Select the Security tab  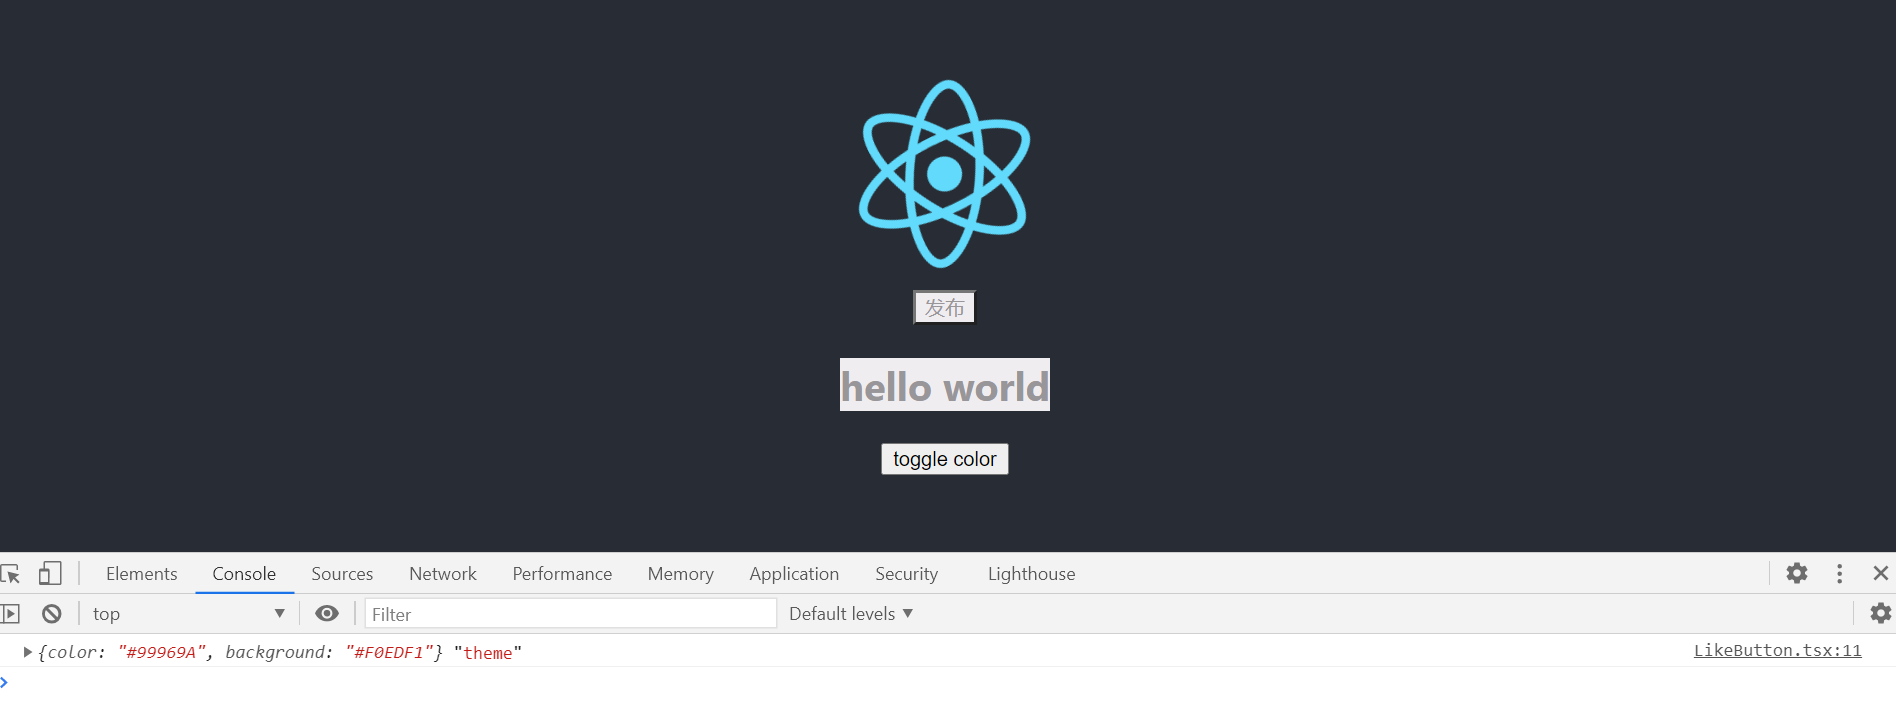[x=907, y=574]
